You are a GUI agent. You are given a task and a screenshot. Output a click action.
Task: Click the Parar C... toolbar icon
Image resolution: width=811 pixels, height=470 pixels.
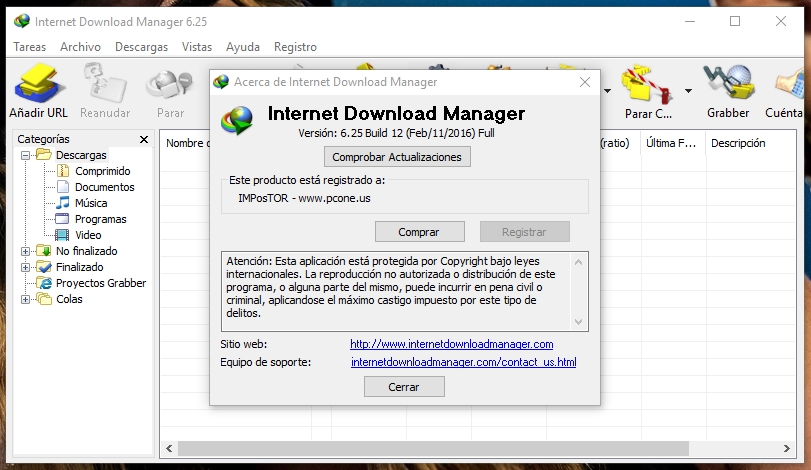648,84
